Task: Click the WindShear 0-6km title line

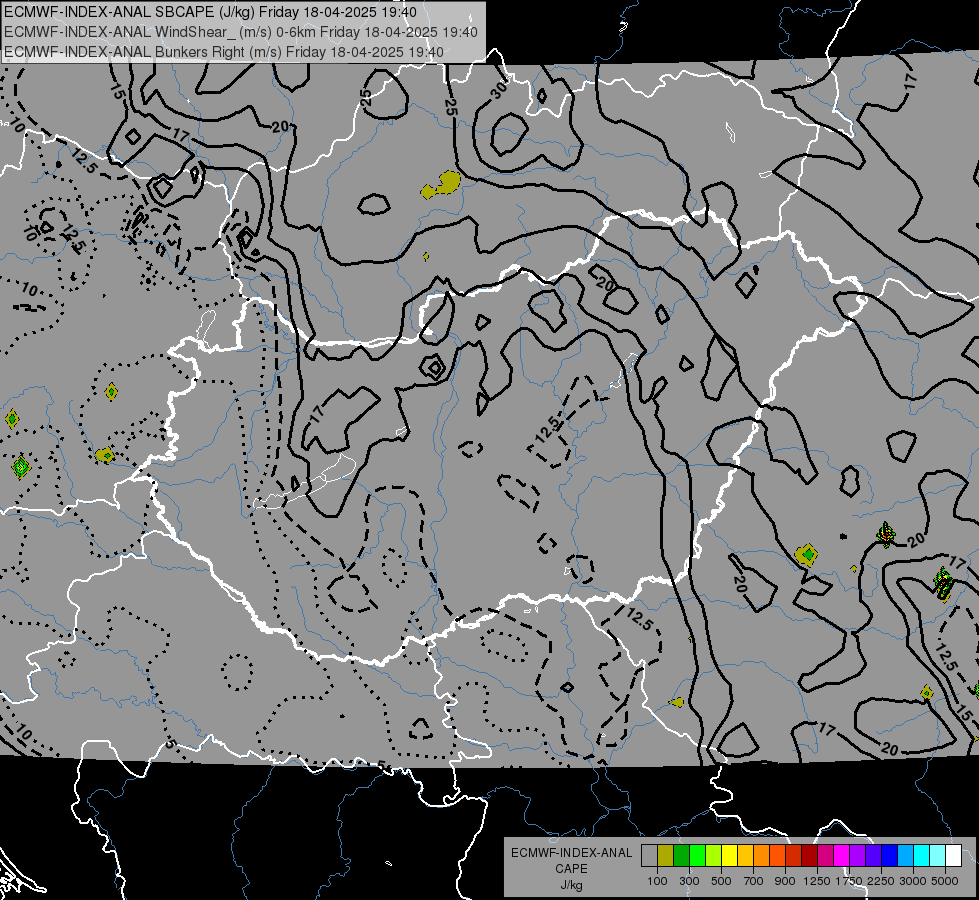Action: [x=240, y=32]
